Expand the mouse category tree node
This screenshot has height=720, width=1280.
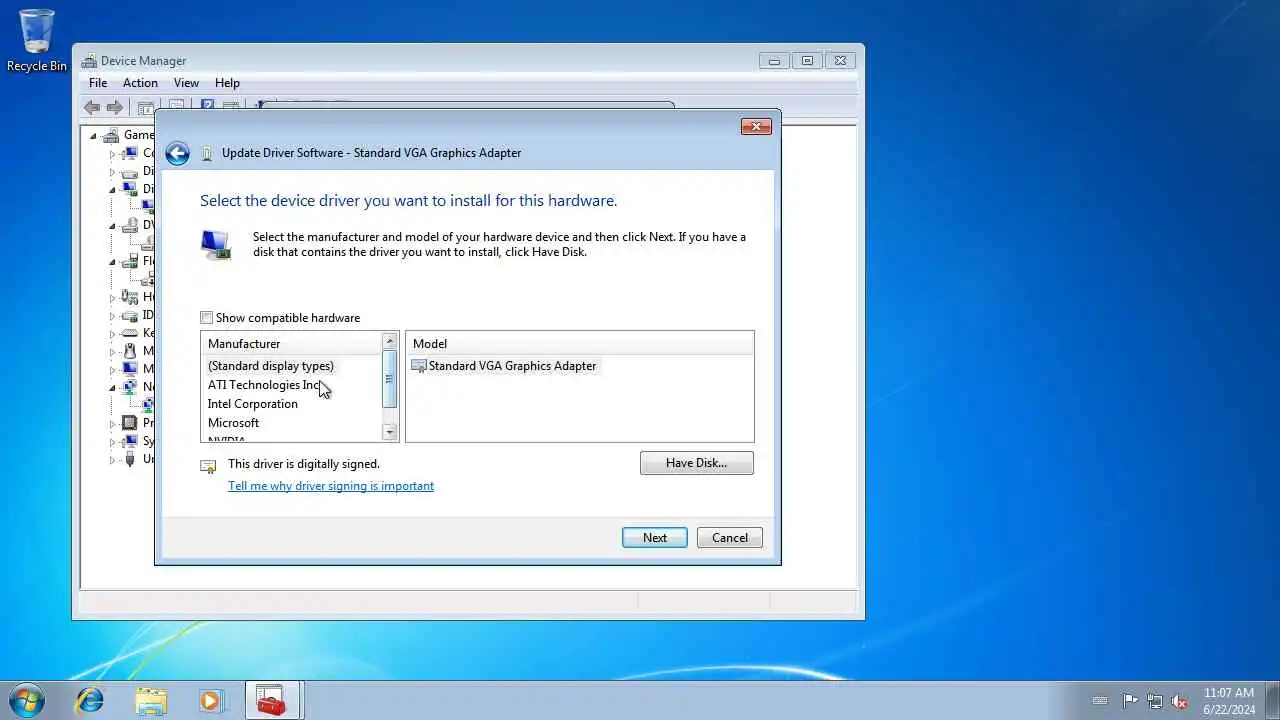tap(113, 351)
